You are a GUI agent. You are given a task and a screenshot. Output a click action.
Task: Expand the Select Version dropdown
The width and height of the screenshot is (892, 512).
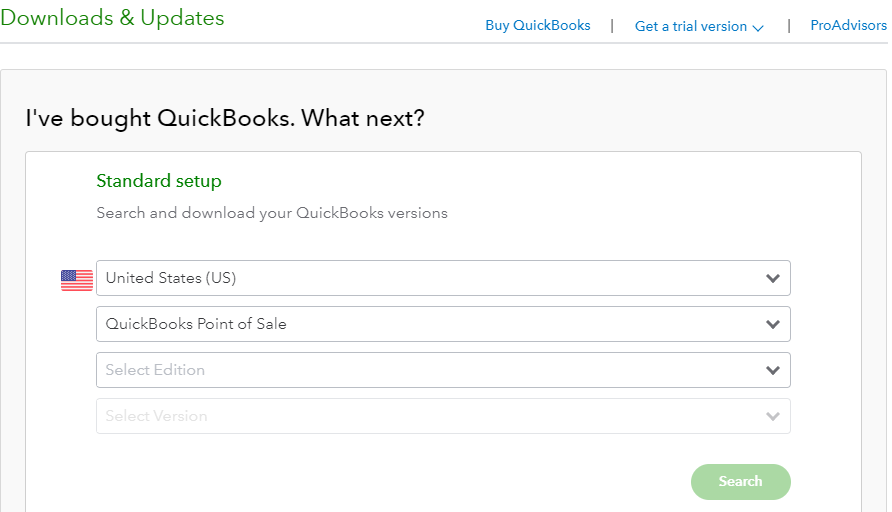click(443, 416)
